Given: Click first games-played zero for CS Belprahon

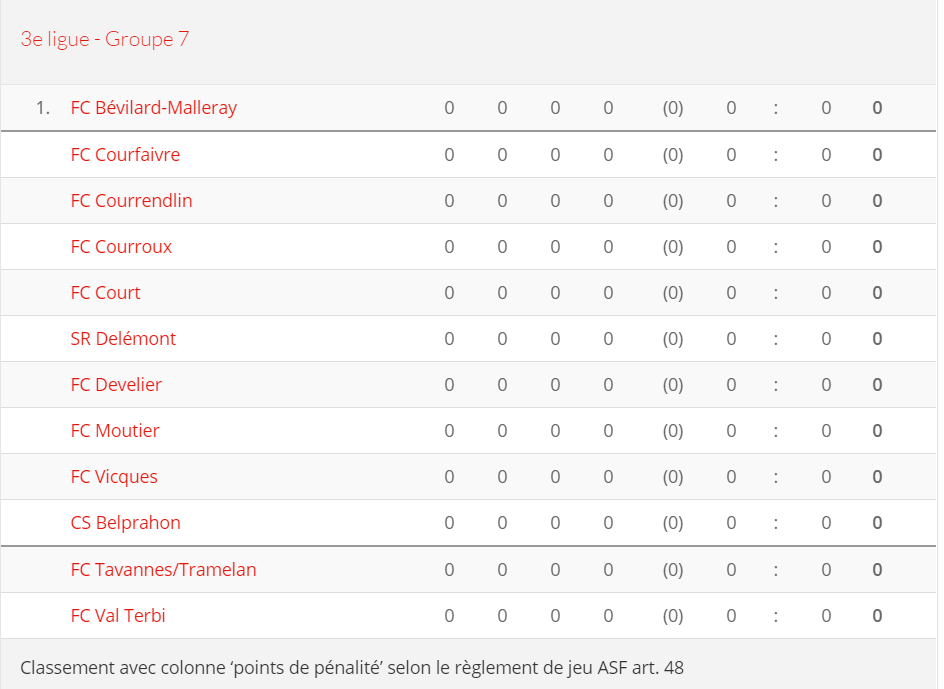Looking at the screenshot, I should click(x=449, y=523).
